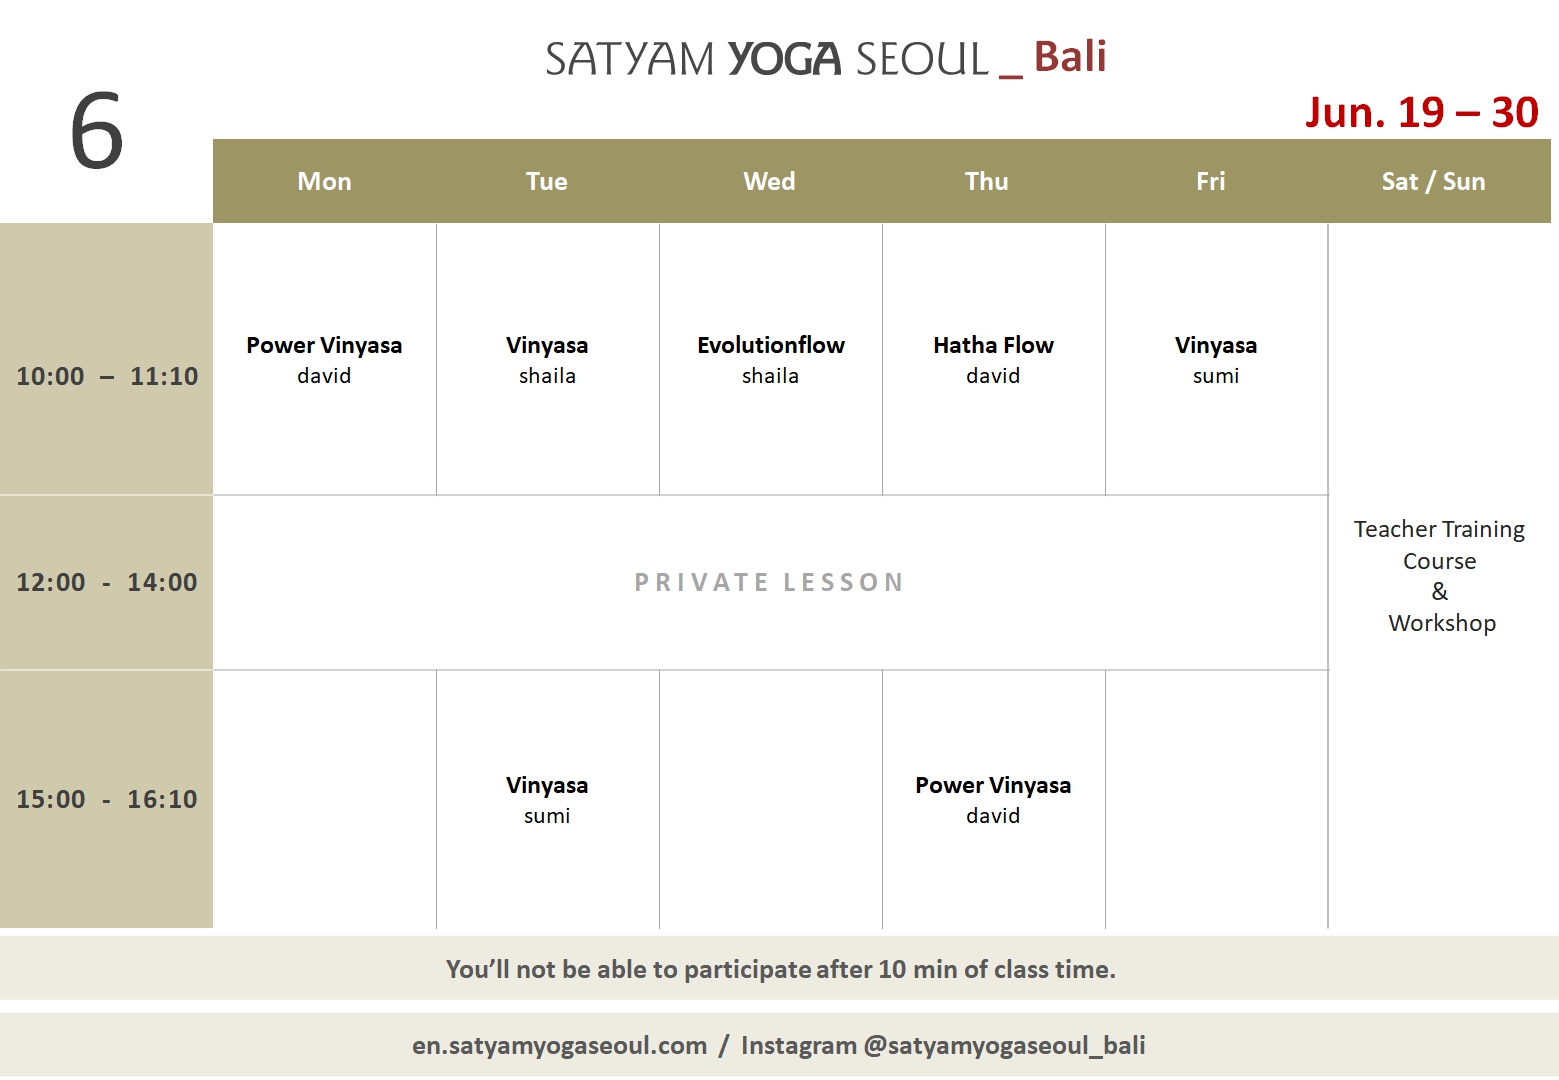Select the Sat / Sun column header
1559x1080 pixels.
[x=1433, y=181]
